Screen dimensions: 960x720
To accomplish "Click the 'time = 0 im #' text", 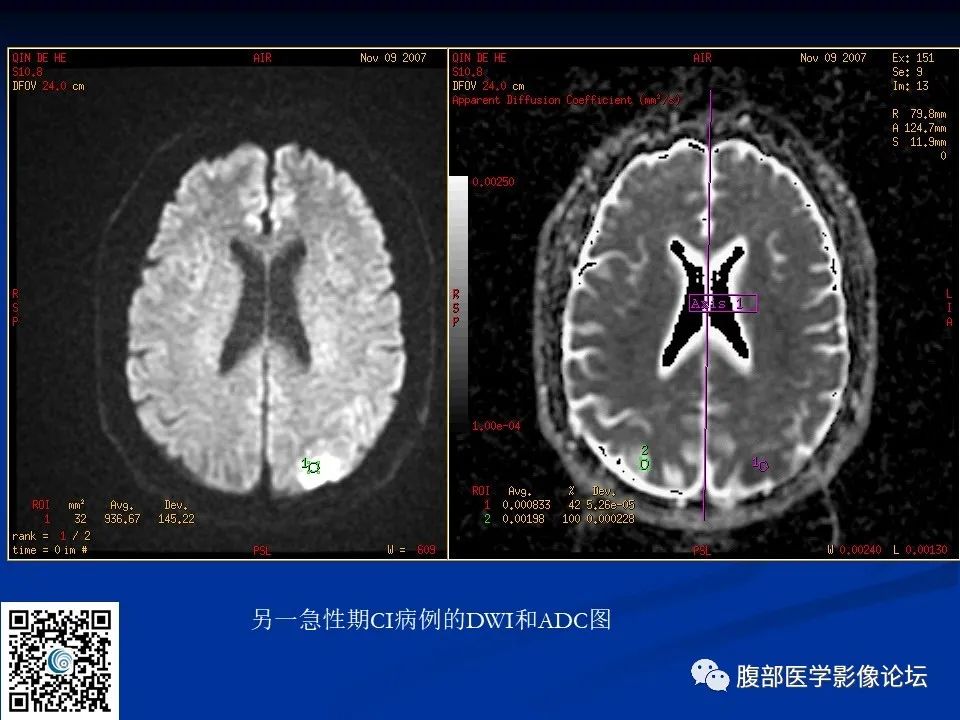I will tap(50, 550).
